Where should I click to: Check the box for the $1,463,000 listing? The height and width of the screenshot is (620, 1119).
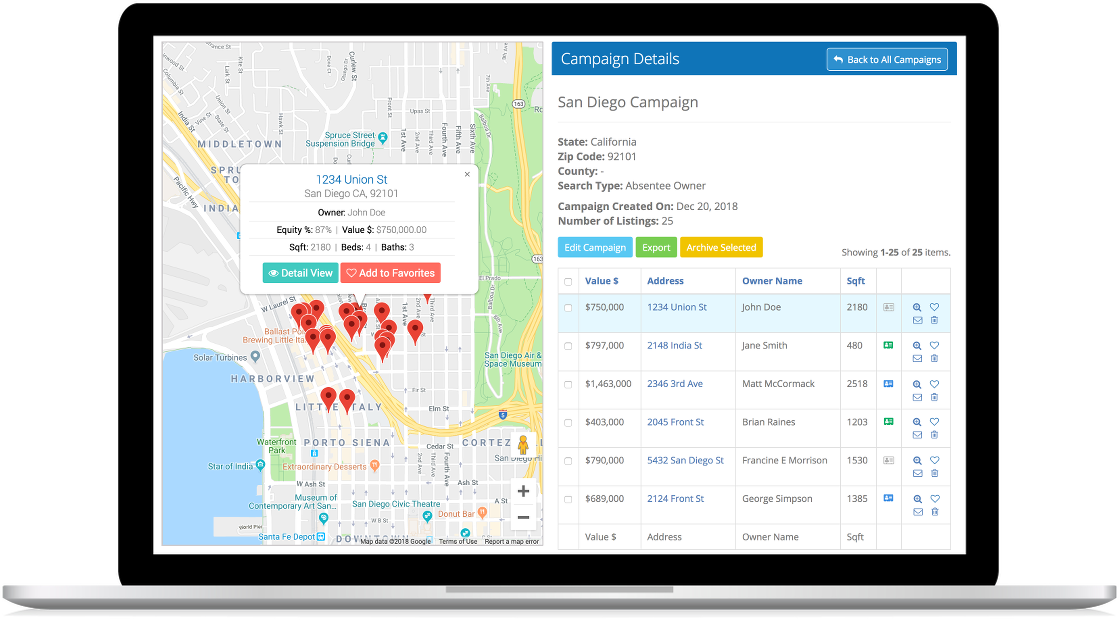568,384
